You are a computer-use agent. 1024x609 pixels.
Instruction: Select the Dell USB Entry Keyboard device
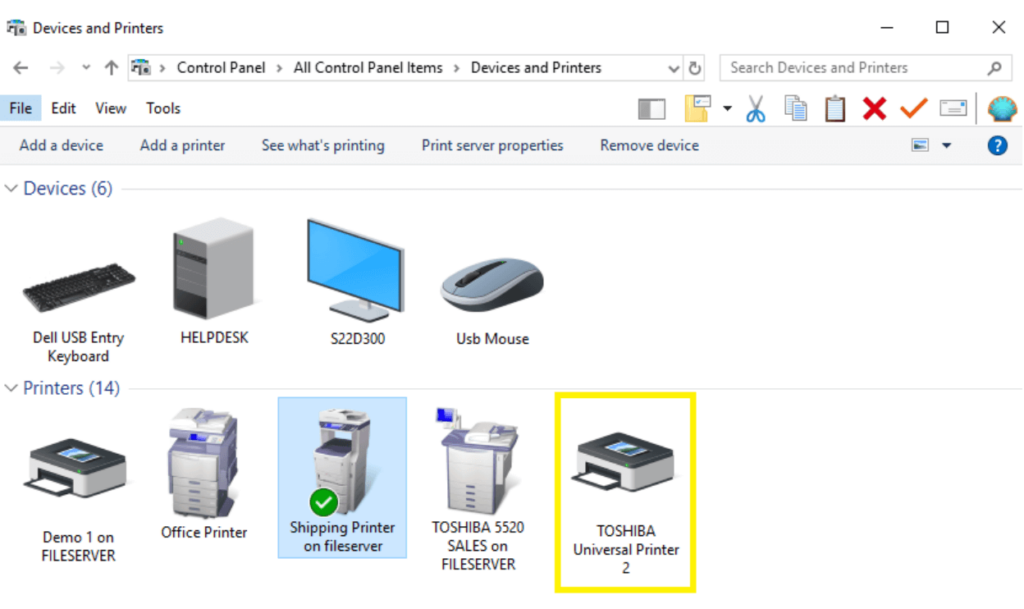78,312
